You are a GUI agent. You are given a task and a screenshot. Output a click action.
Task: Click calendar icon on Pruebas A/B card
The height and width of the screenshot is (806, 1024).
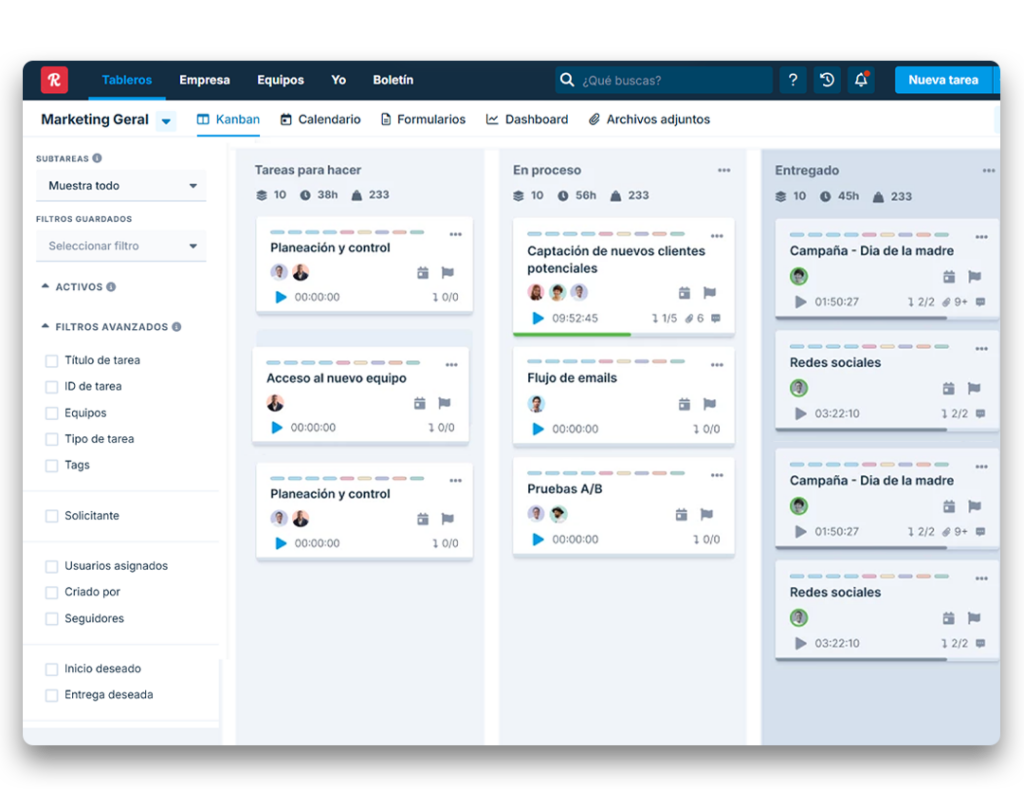pyautogui.click(x=681, y=514)
